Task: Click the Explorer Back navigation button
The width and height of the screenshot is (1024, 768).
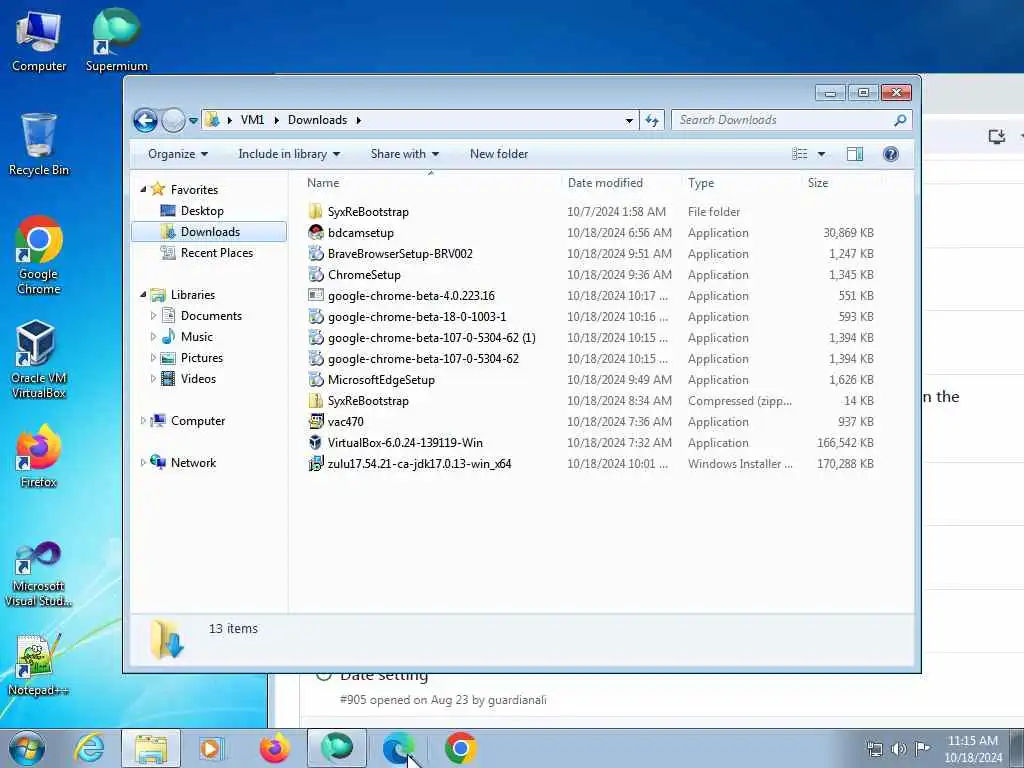Action: coord(145,120)
